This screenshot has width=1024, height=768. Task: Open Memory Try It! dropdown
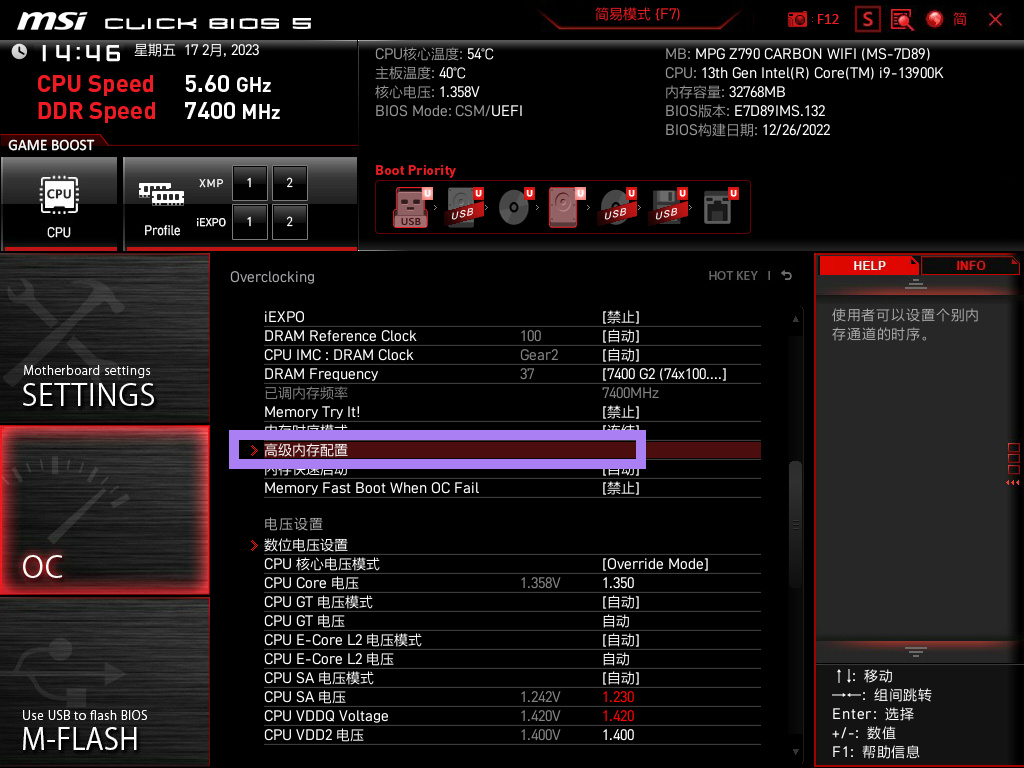620,412
